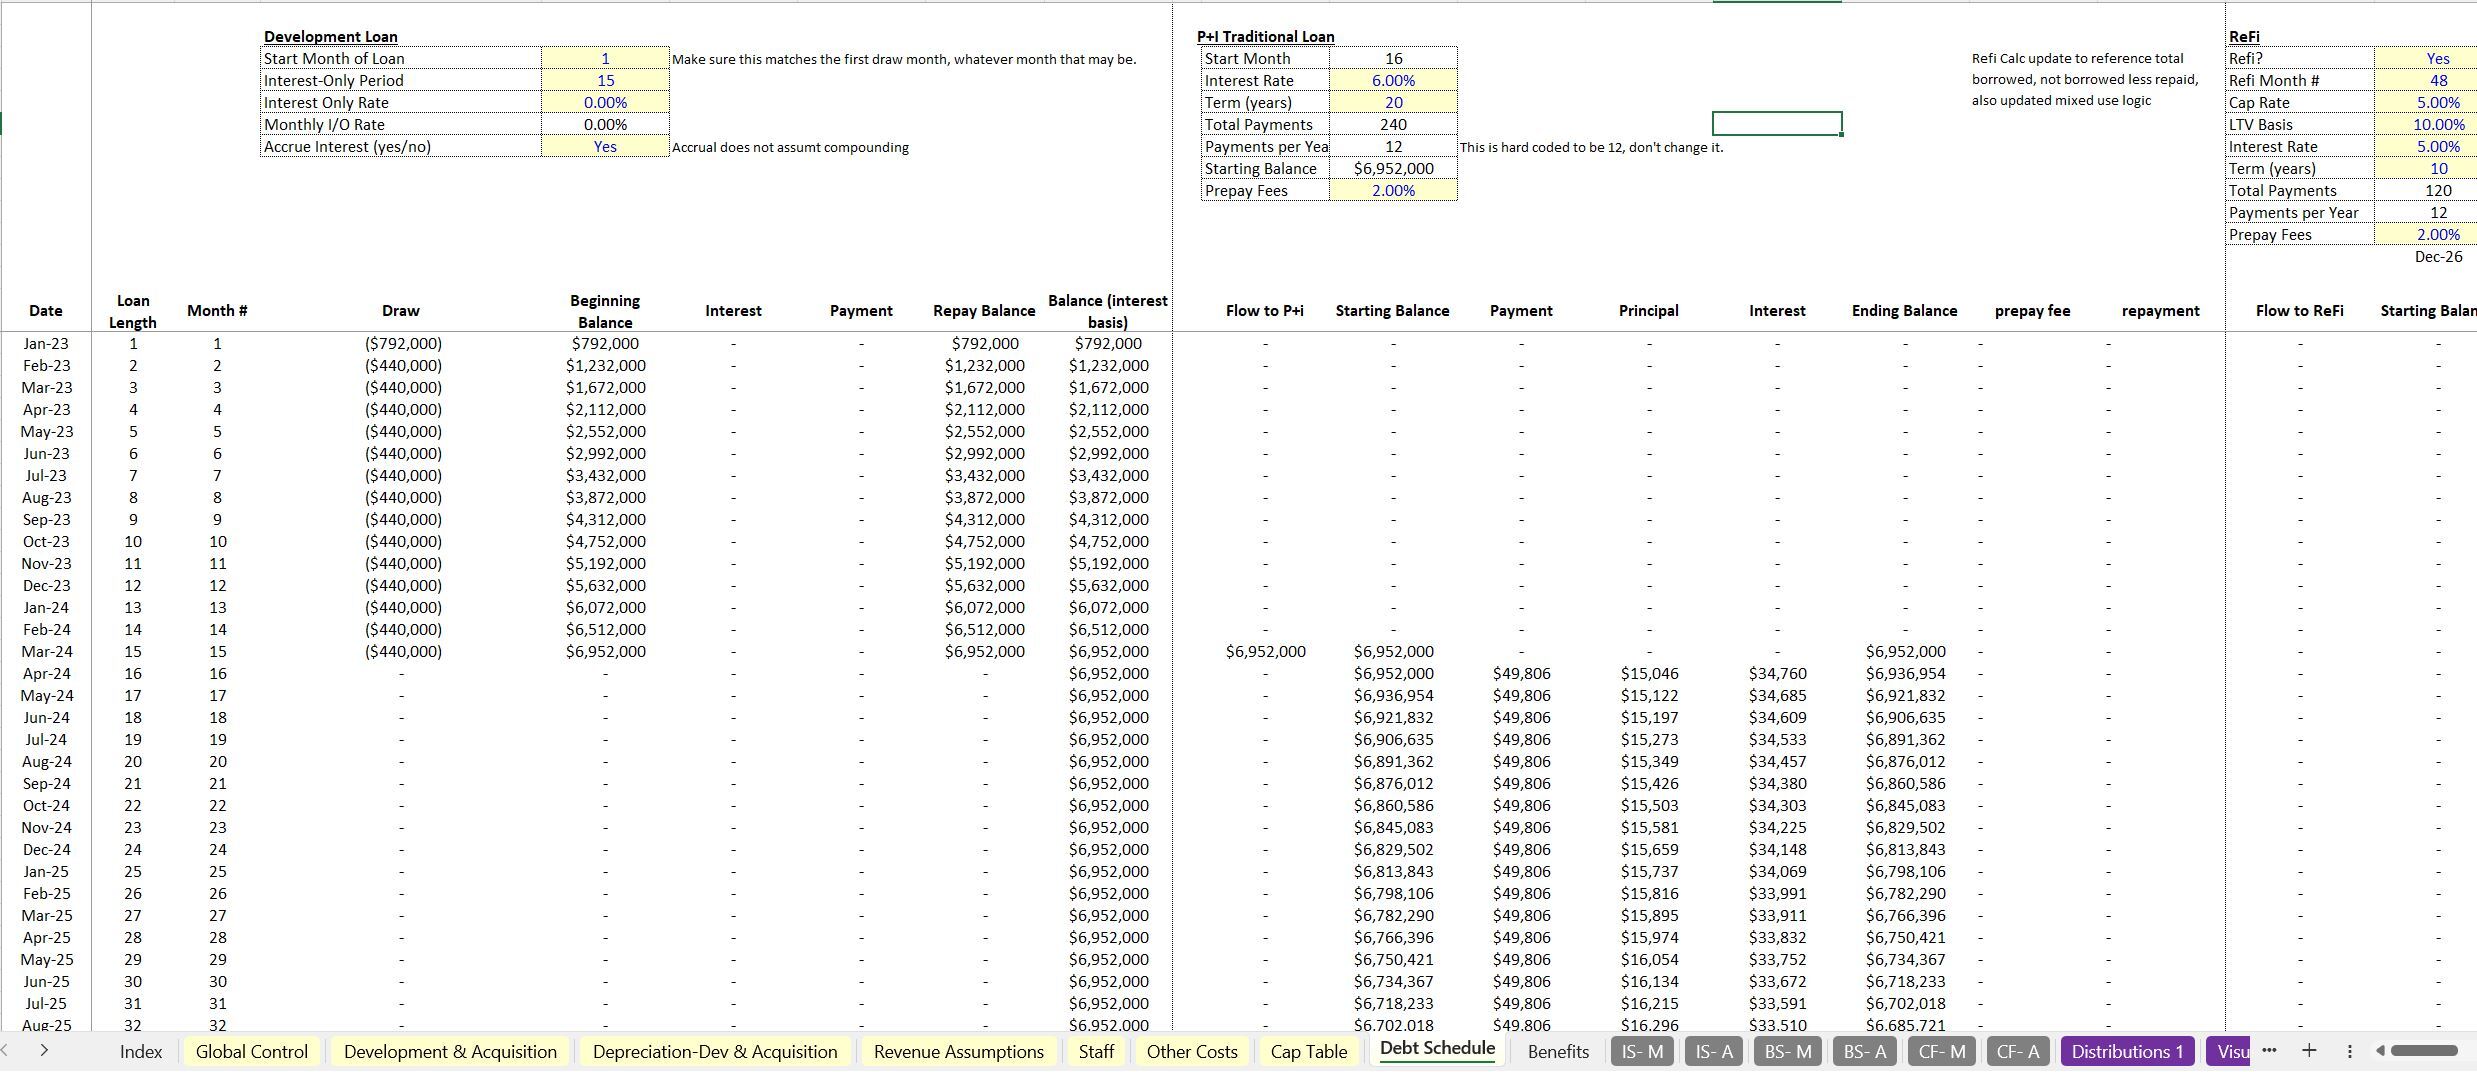This screenshot has width=2477, height=1072.
Task: Select the Monthly I/O Rate value cell
Action: 605,125
